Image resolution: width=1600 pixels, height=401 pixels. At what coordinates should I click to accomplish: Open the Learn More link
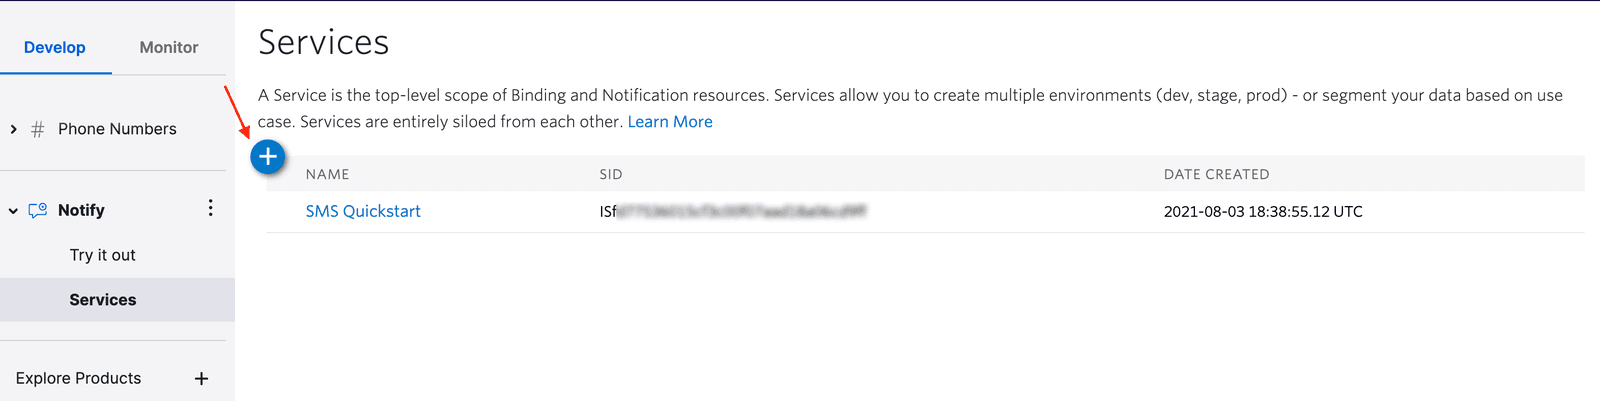pos(670,122)
